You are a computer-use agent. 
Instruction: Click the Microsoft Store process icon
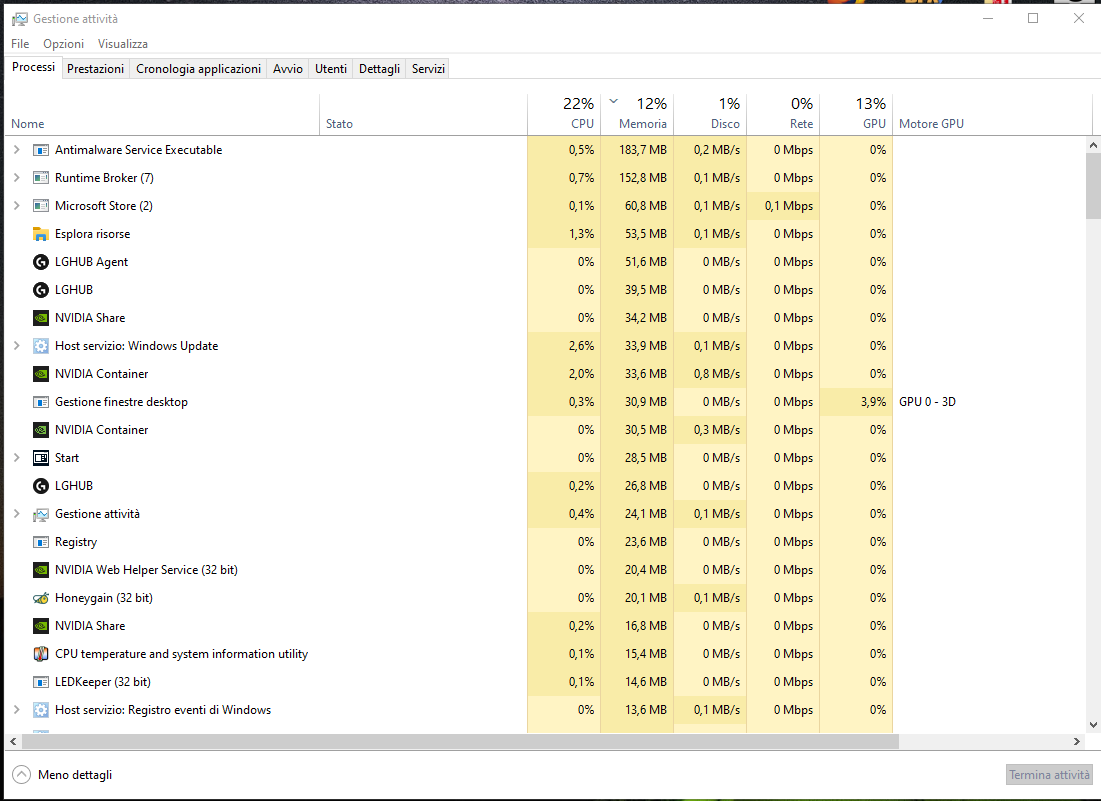click(x=41, y=206)
